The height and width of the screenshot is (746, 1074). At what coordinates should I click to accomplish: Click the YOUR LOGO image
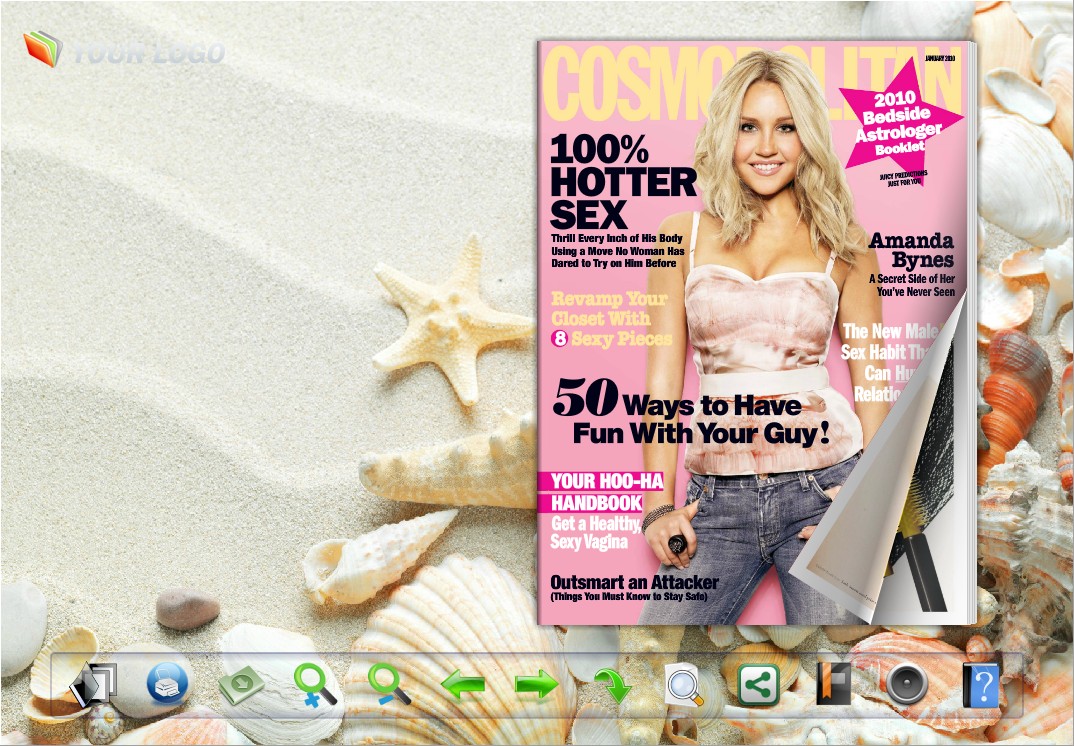click(124, 49)
